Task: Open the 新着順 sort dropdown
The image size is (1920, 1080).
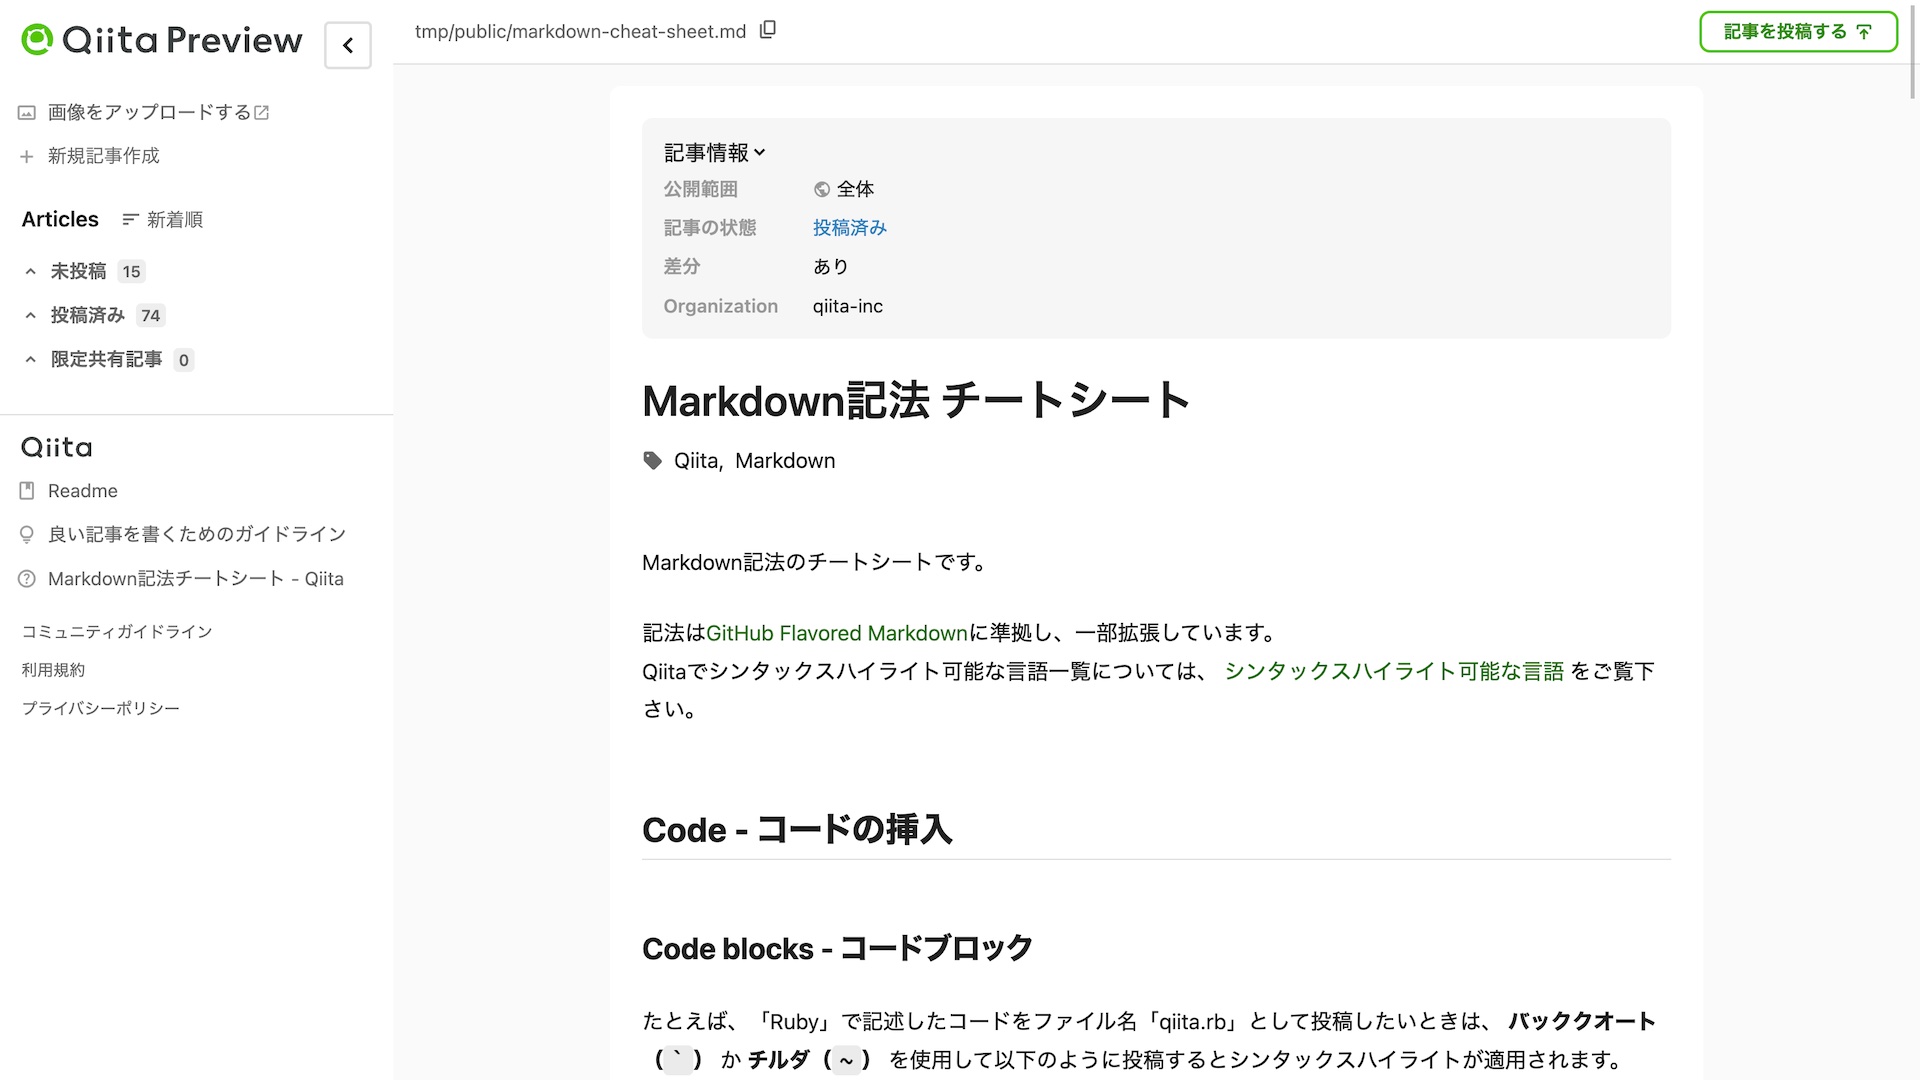Action: tap(163, 220)
